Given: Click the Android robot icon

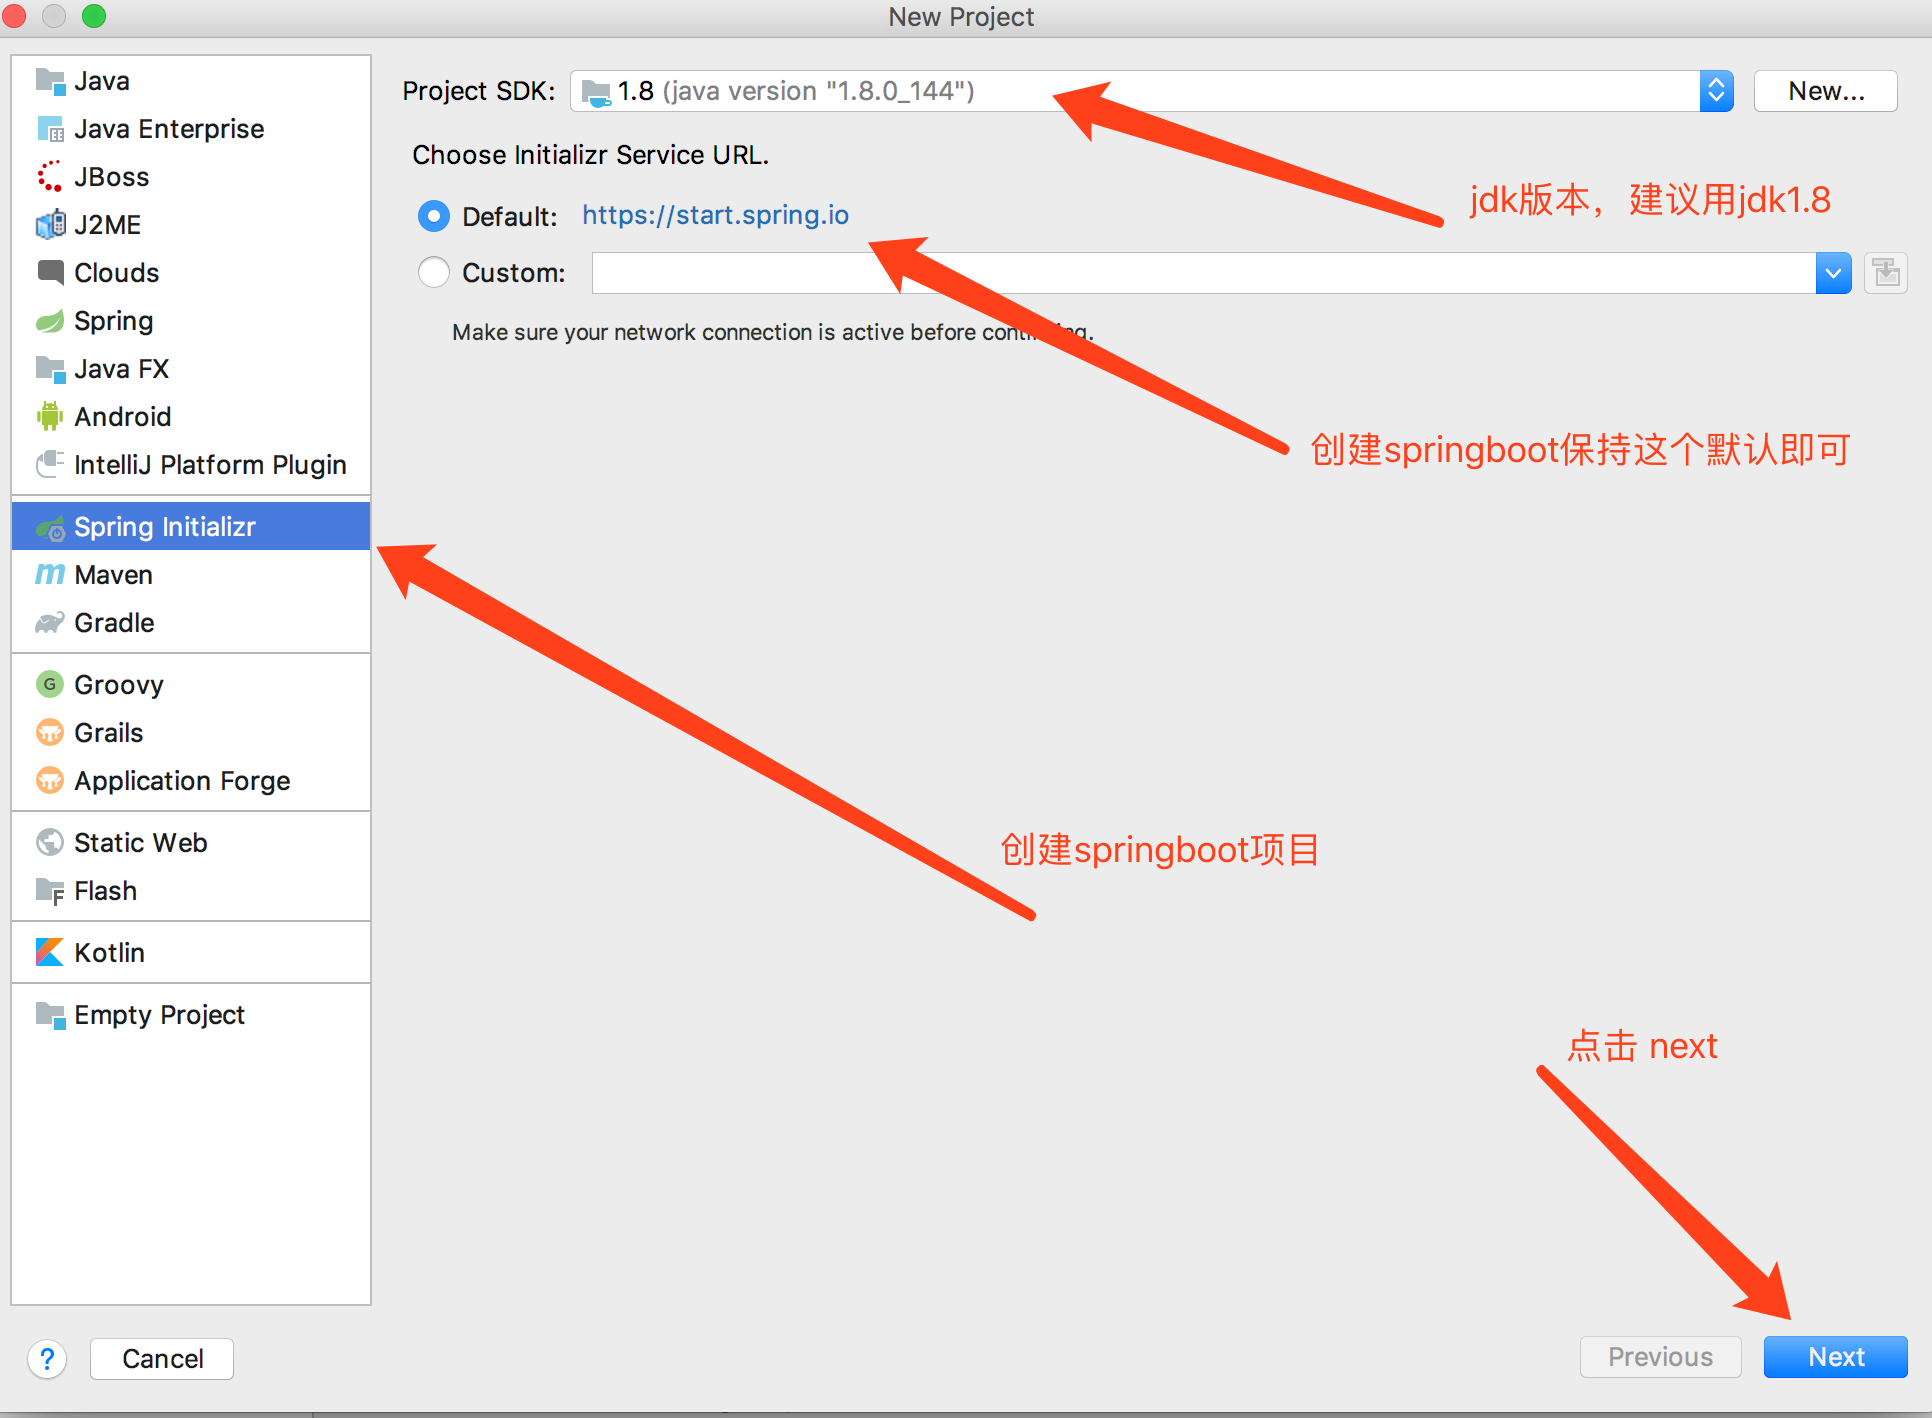Looking at the screenshot, I should (x=49, y=417).
